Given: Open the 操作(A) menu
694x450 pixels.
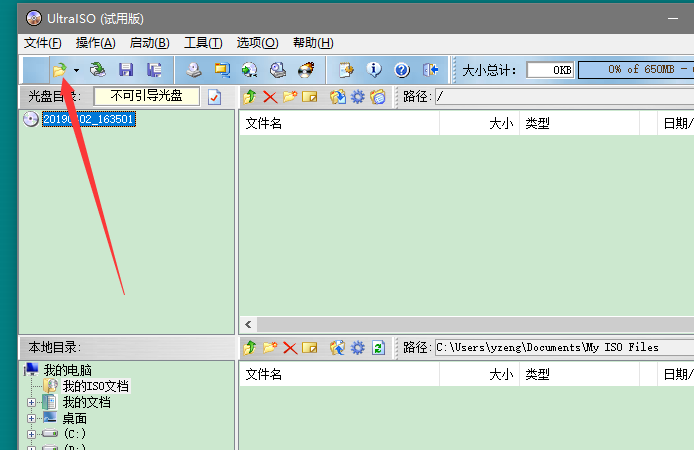Looking at the screenshot, I should click(96, 43).
